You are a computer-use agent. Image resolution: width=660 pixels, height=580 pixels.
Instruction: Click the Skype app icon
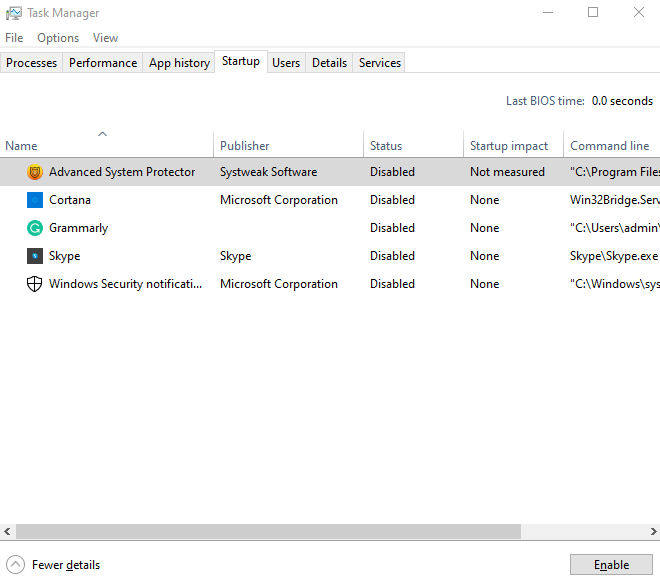tap(35, 256)
